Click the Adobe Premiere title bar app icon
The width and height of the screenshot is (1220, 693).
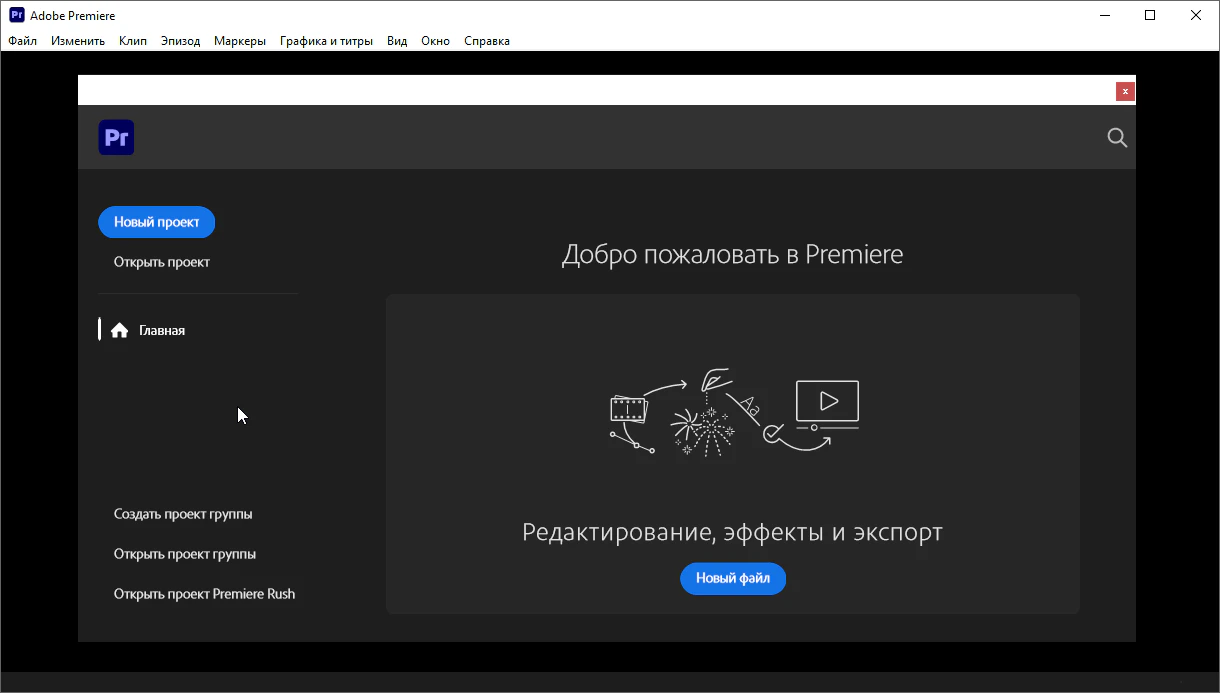point(16,15)
